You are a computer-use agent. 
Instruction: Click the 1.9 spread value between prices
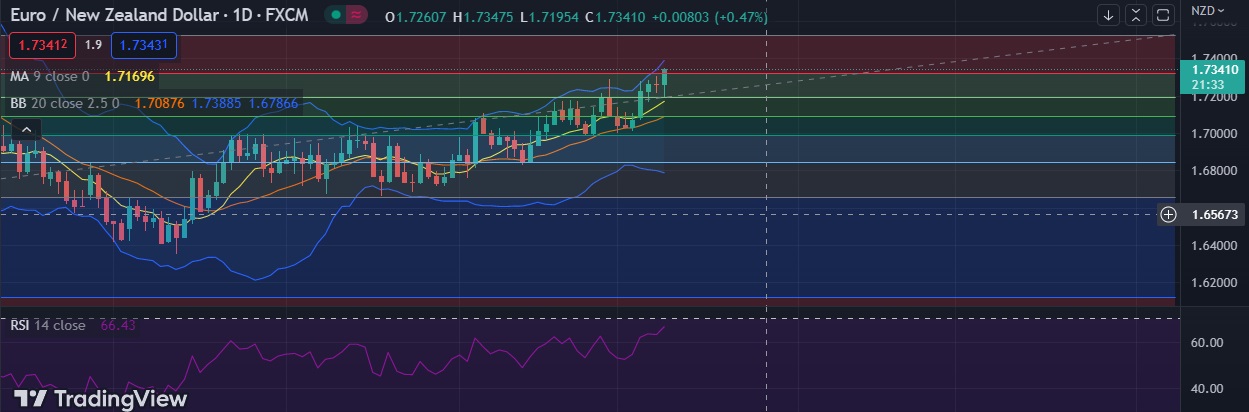[93, 45]
